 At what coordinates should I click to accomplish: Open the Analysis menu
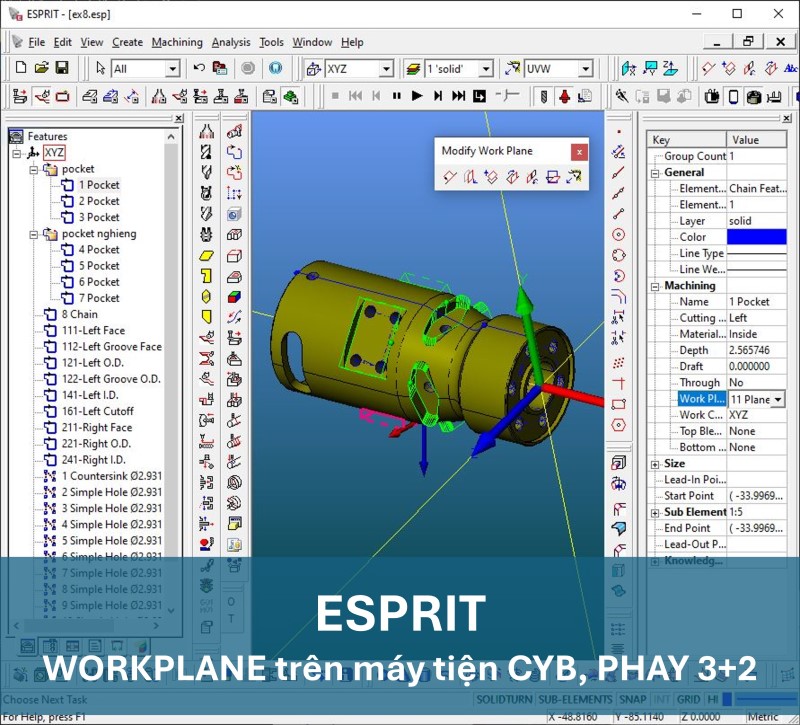[231, 42]
